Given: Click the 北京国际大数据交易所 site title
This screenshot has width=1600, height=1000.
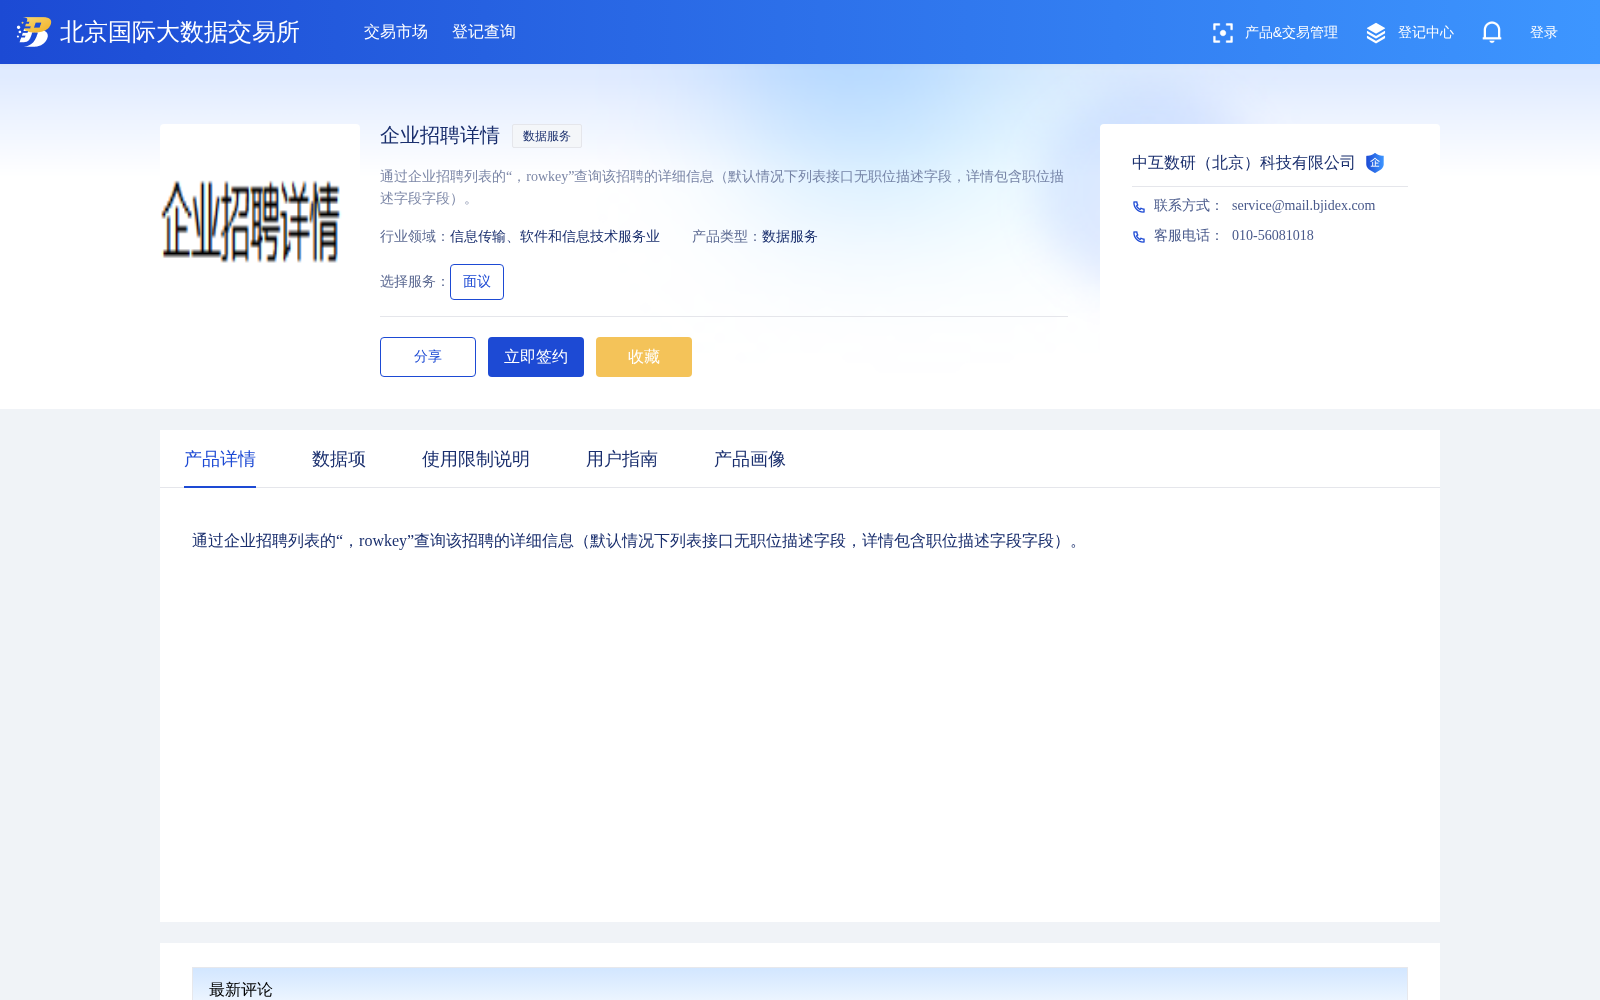Looking at the screenshot, I should coord(180,32).
